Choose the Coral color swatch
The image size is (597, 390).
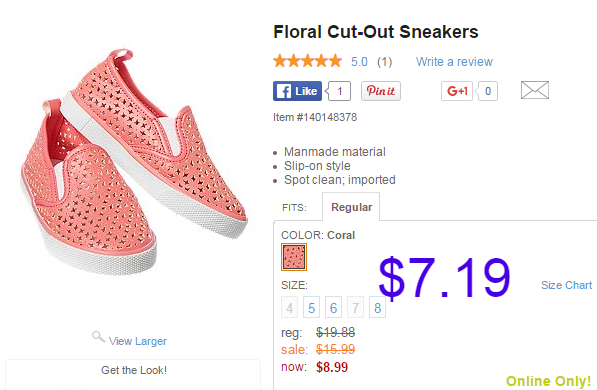(294, 257)
